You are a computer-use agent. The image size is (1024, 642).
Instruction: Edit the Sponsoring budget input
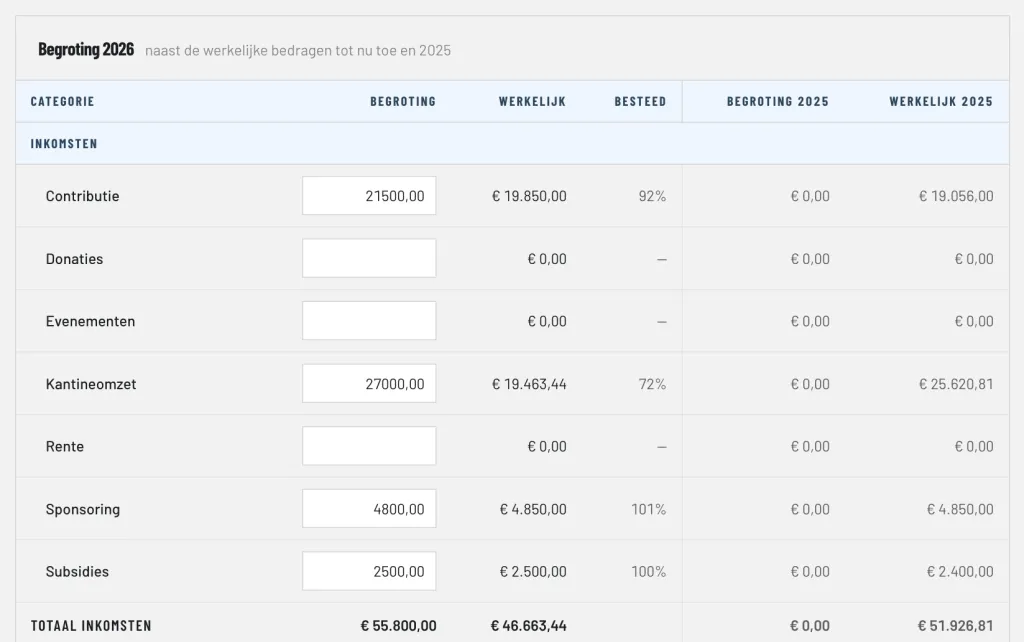click(369, 509)
